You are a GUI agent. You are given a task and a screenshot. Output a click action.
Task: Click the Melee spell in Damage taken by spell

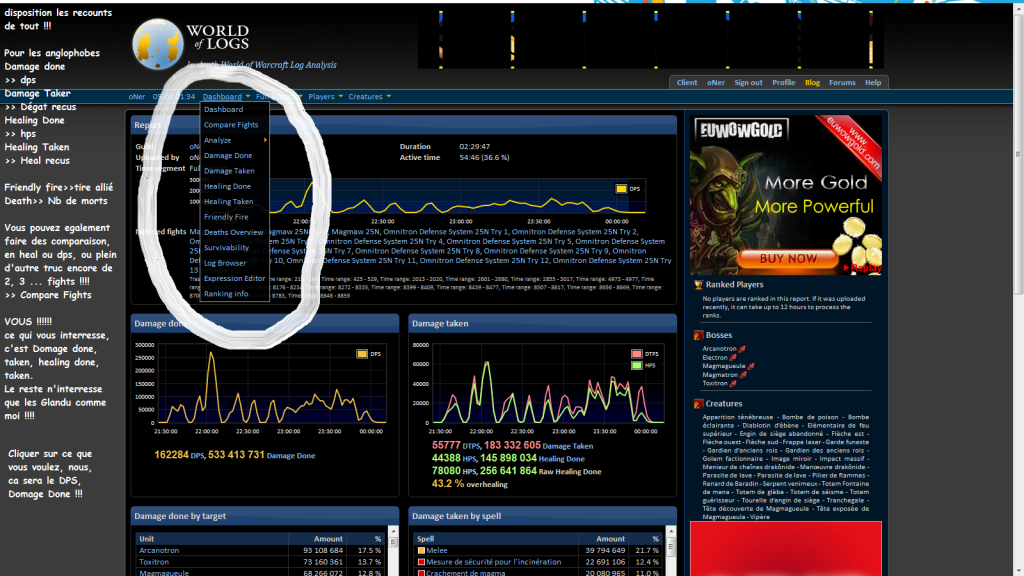point(437,551)
